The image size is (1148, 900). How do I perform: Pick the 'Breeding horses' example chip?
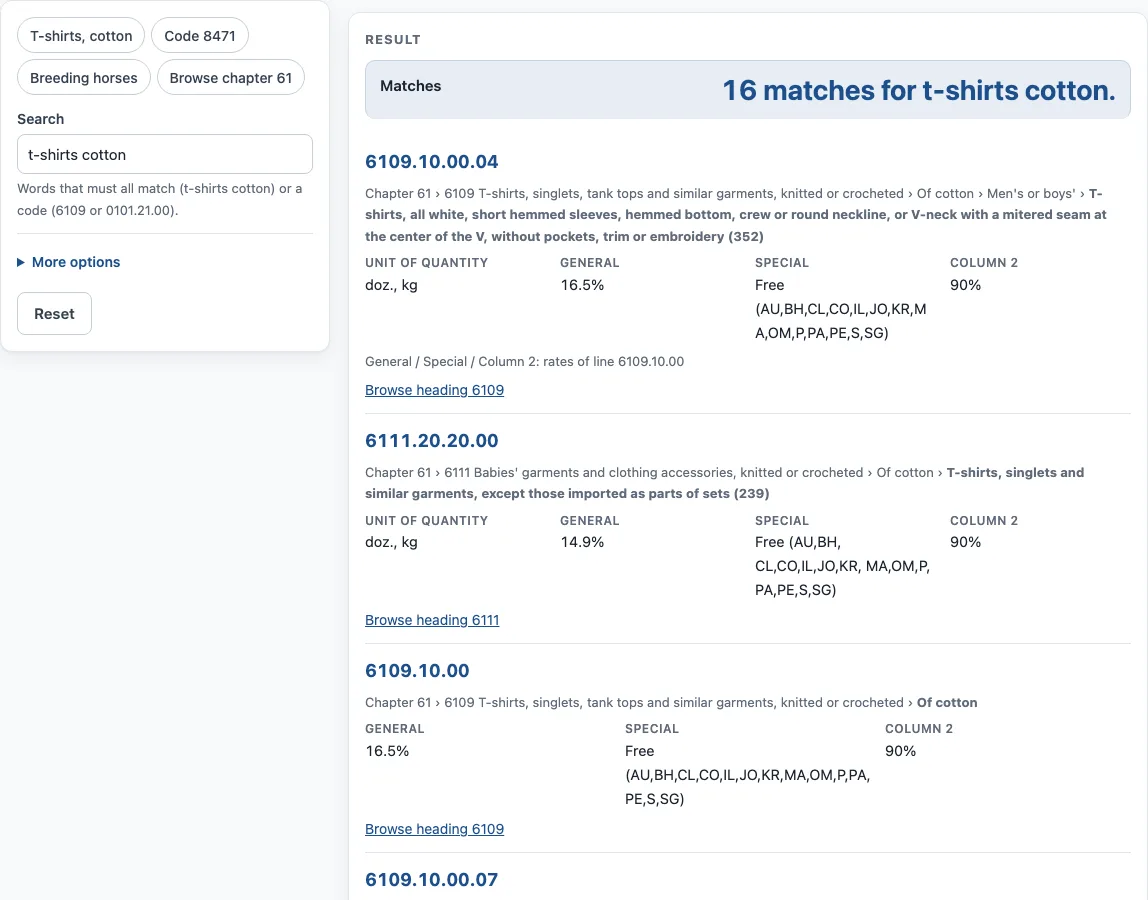click(83, 78)
